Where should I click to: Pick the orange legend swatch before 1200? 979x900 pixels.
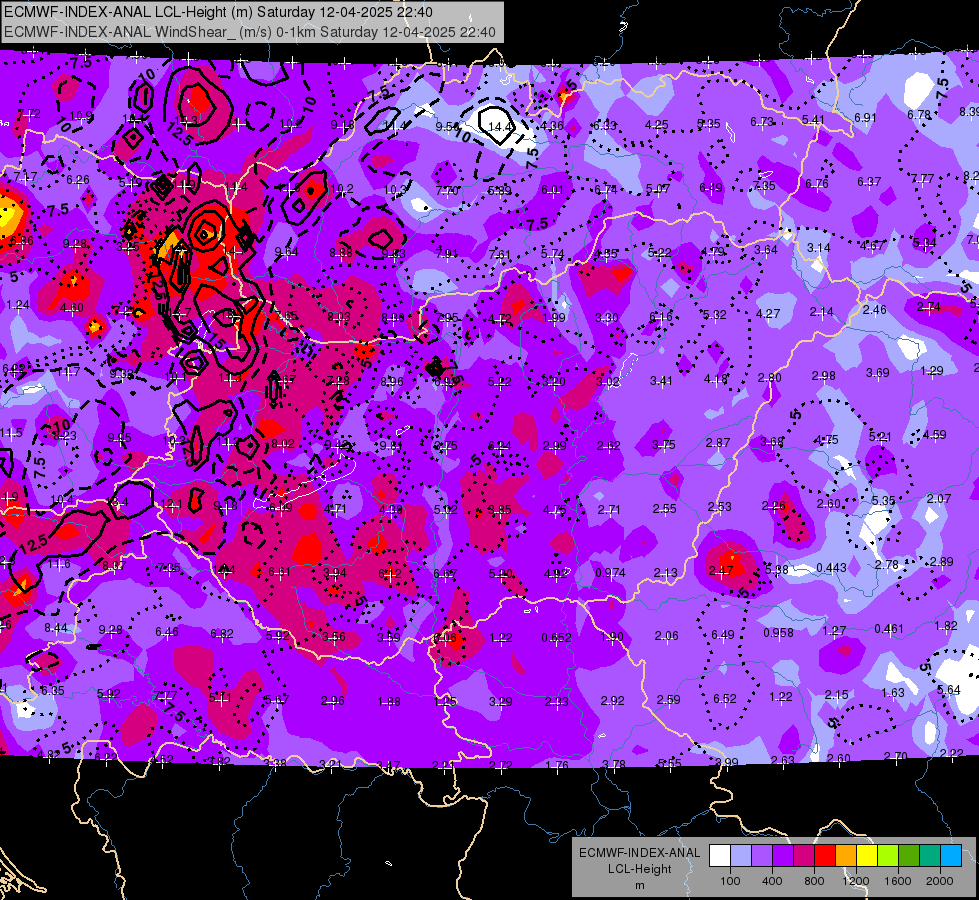click(846, 856)
